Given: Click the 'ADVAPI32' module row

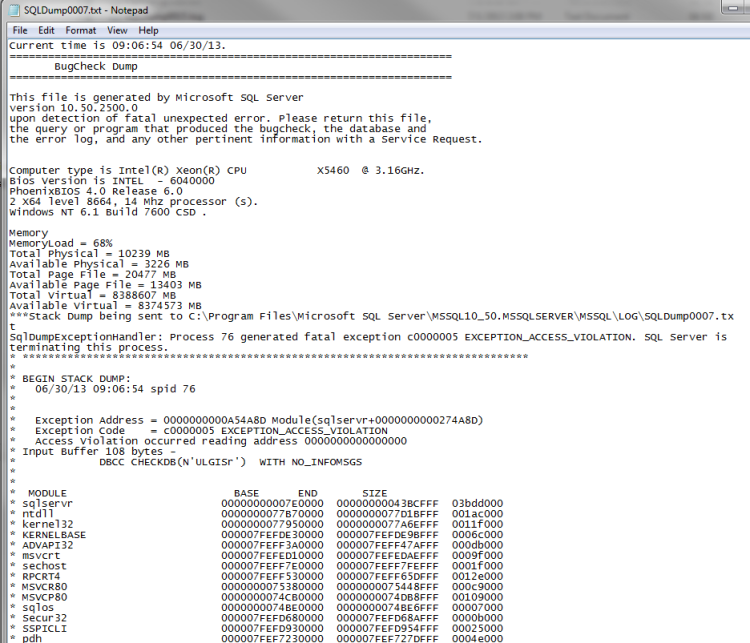Looking at the screenshot, I should click(256, 545).
